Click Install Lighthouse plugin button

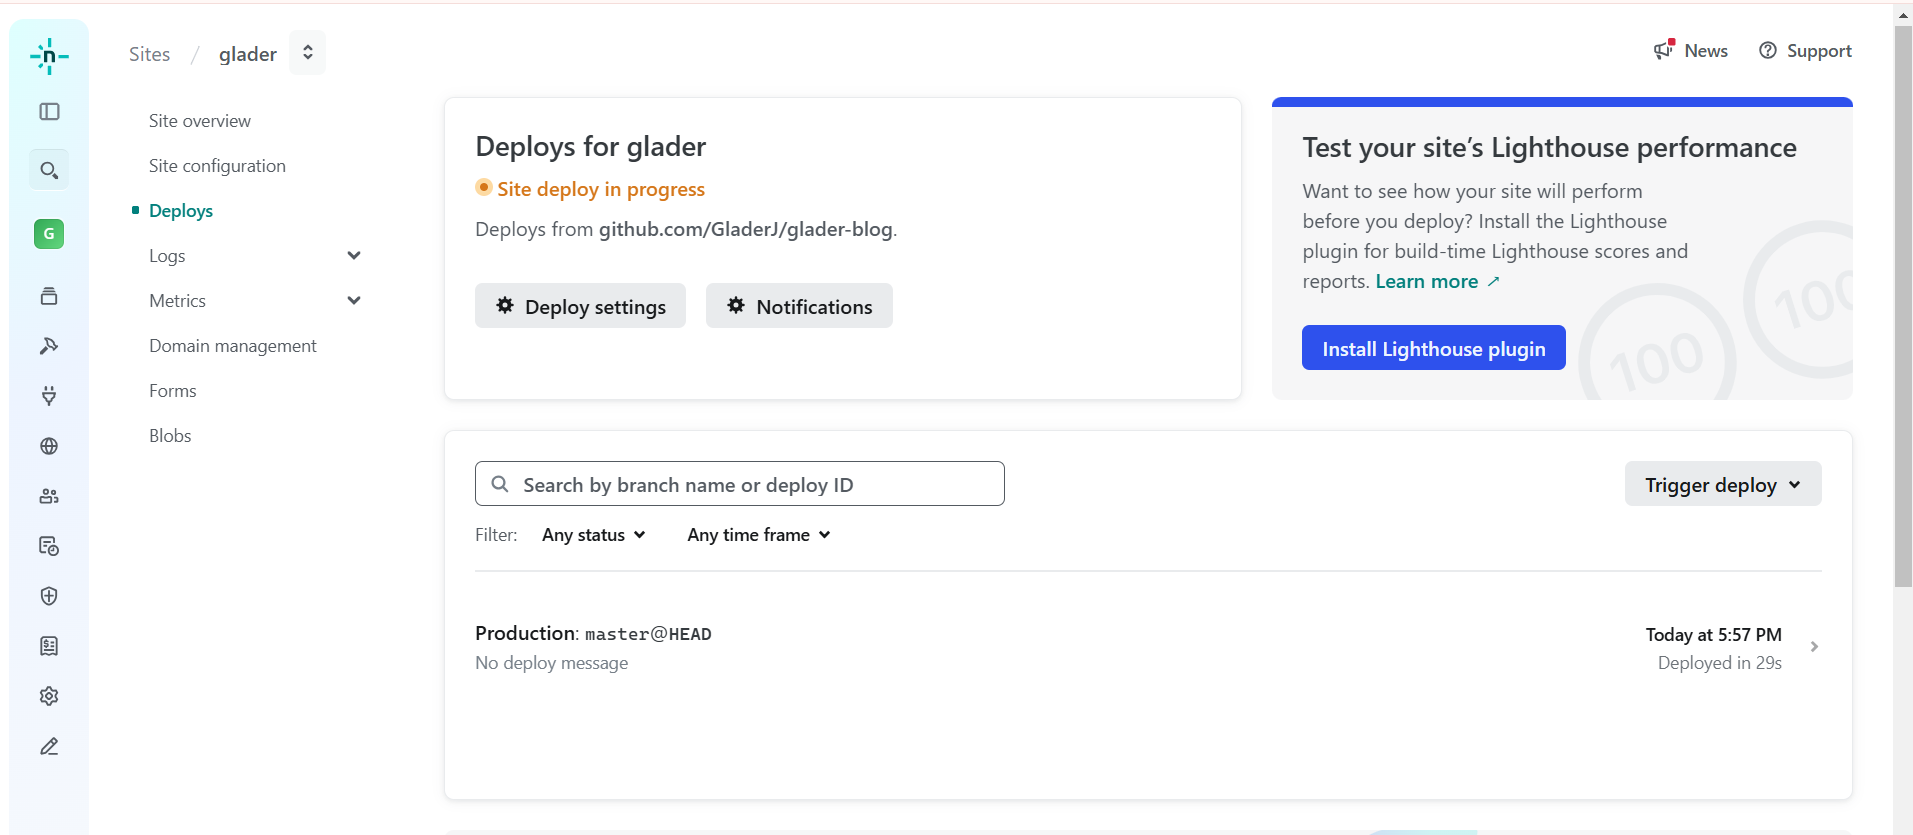point(1433,348)
